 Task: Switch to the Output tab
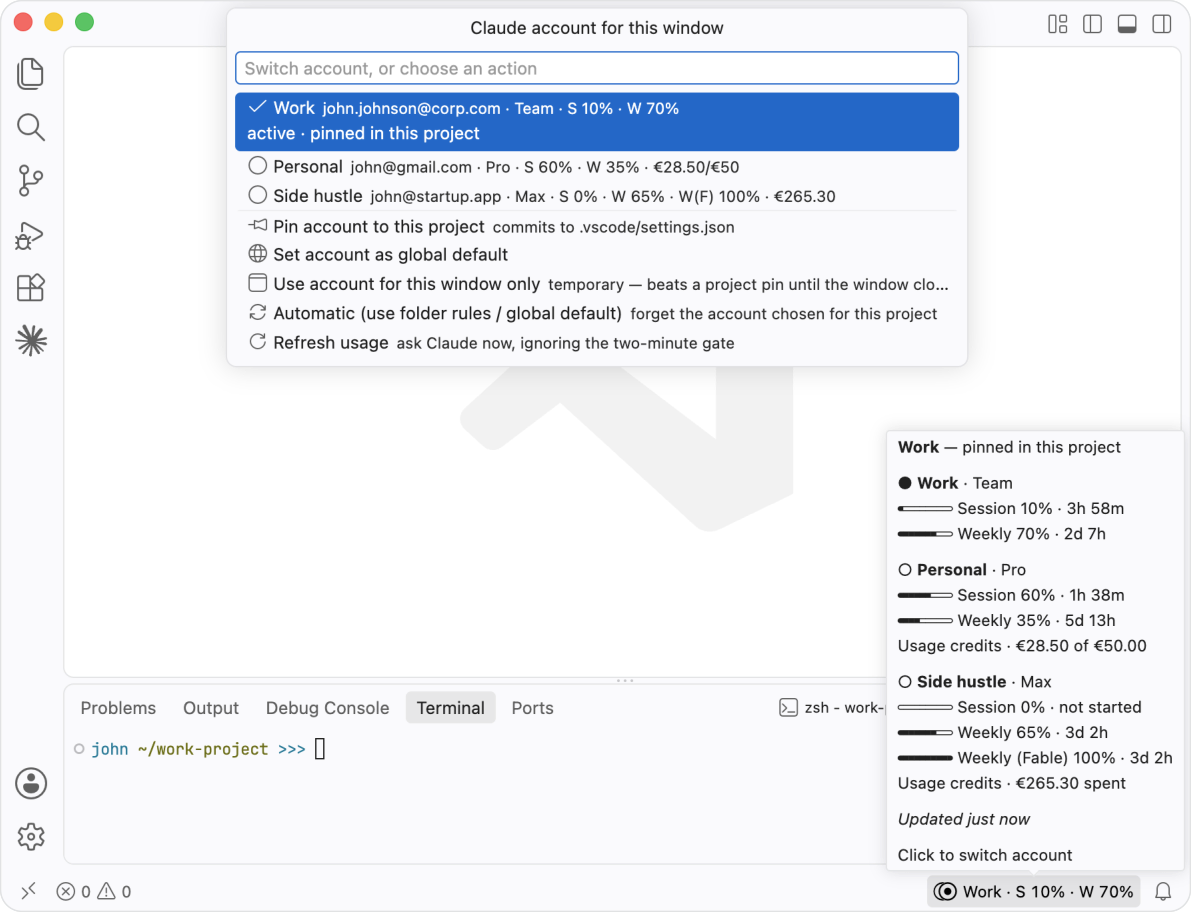(210, 708)
